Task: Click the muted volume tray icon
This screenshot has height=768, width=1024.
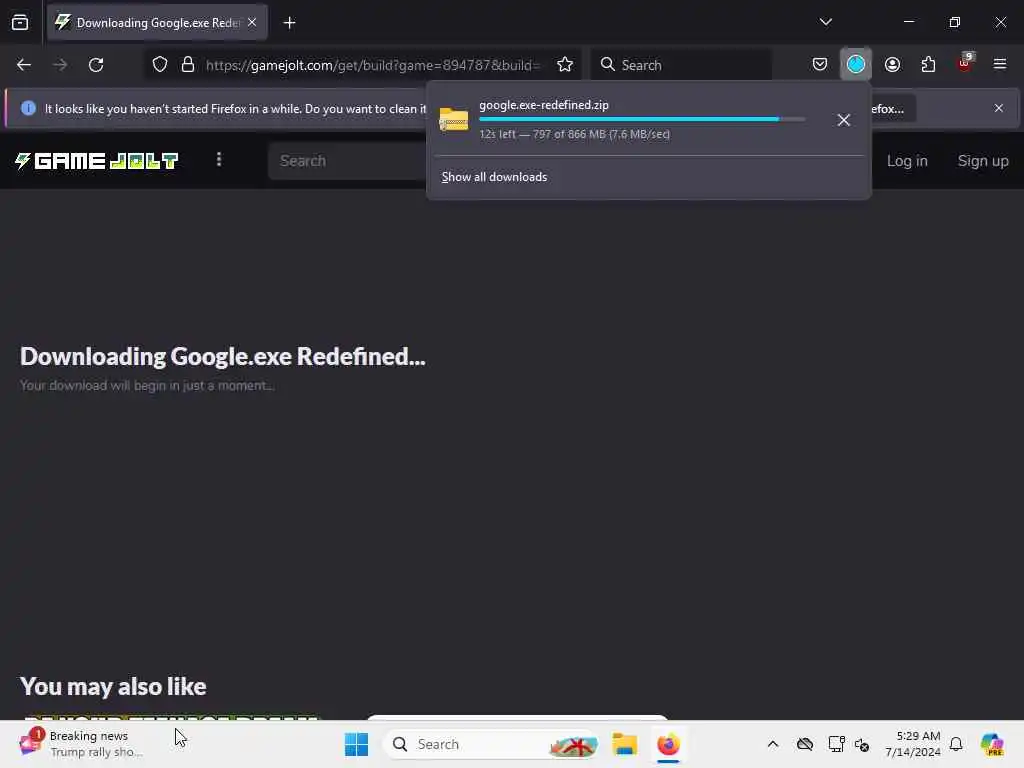Action: click(862, 744)
